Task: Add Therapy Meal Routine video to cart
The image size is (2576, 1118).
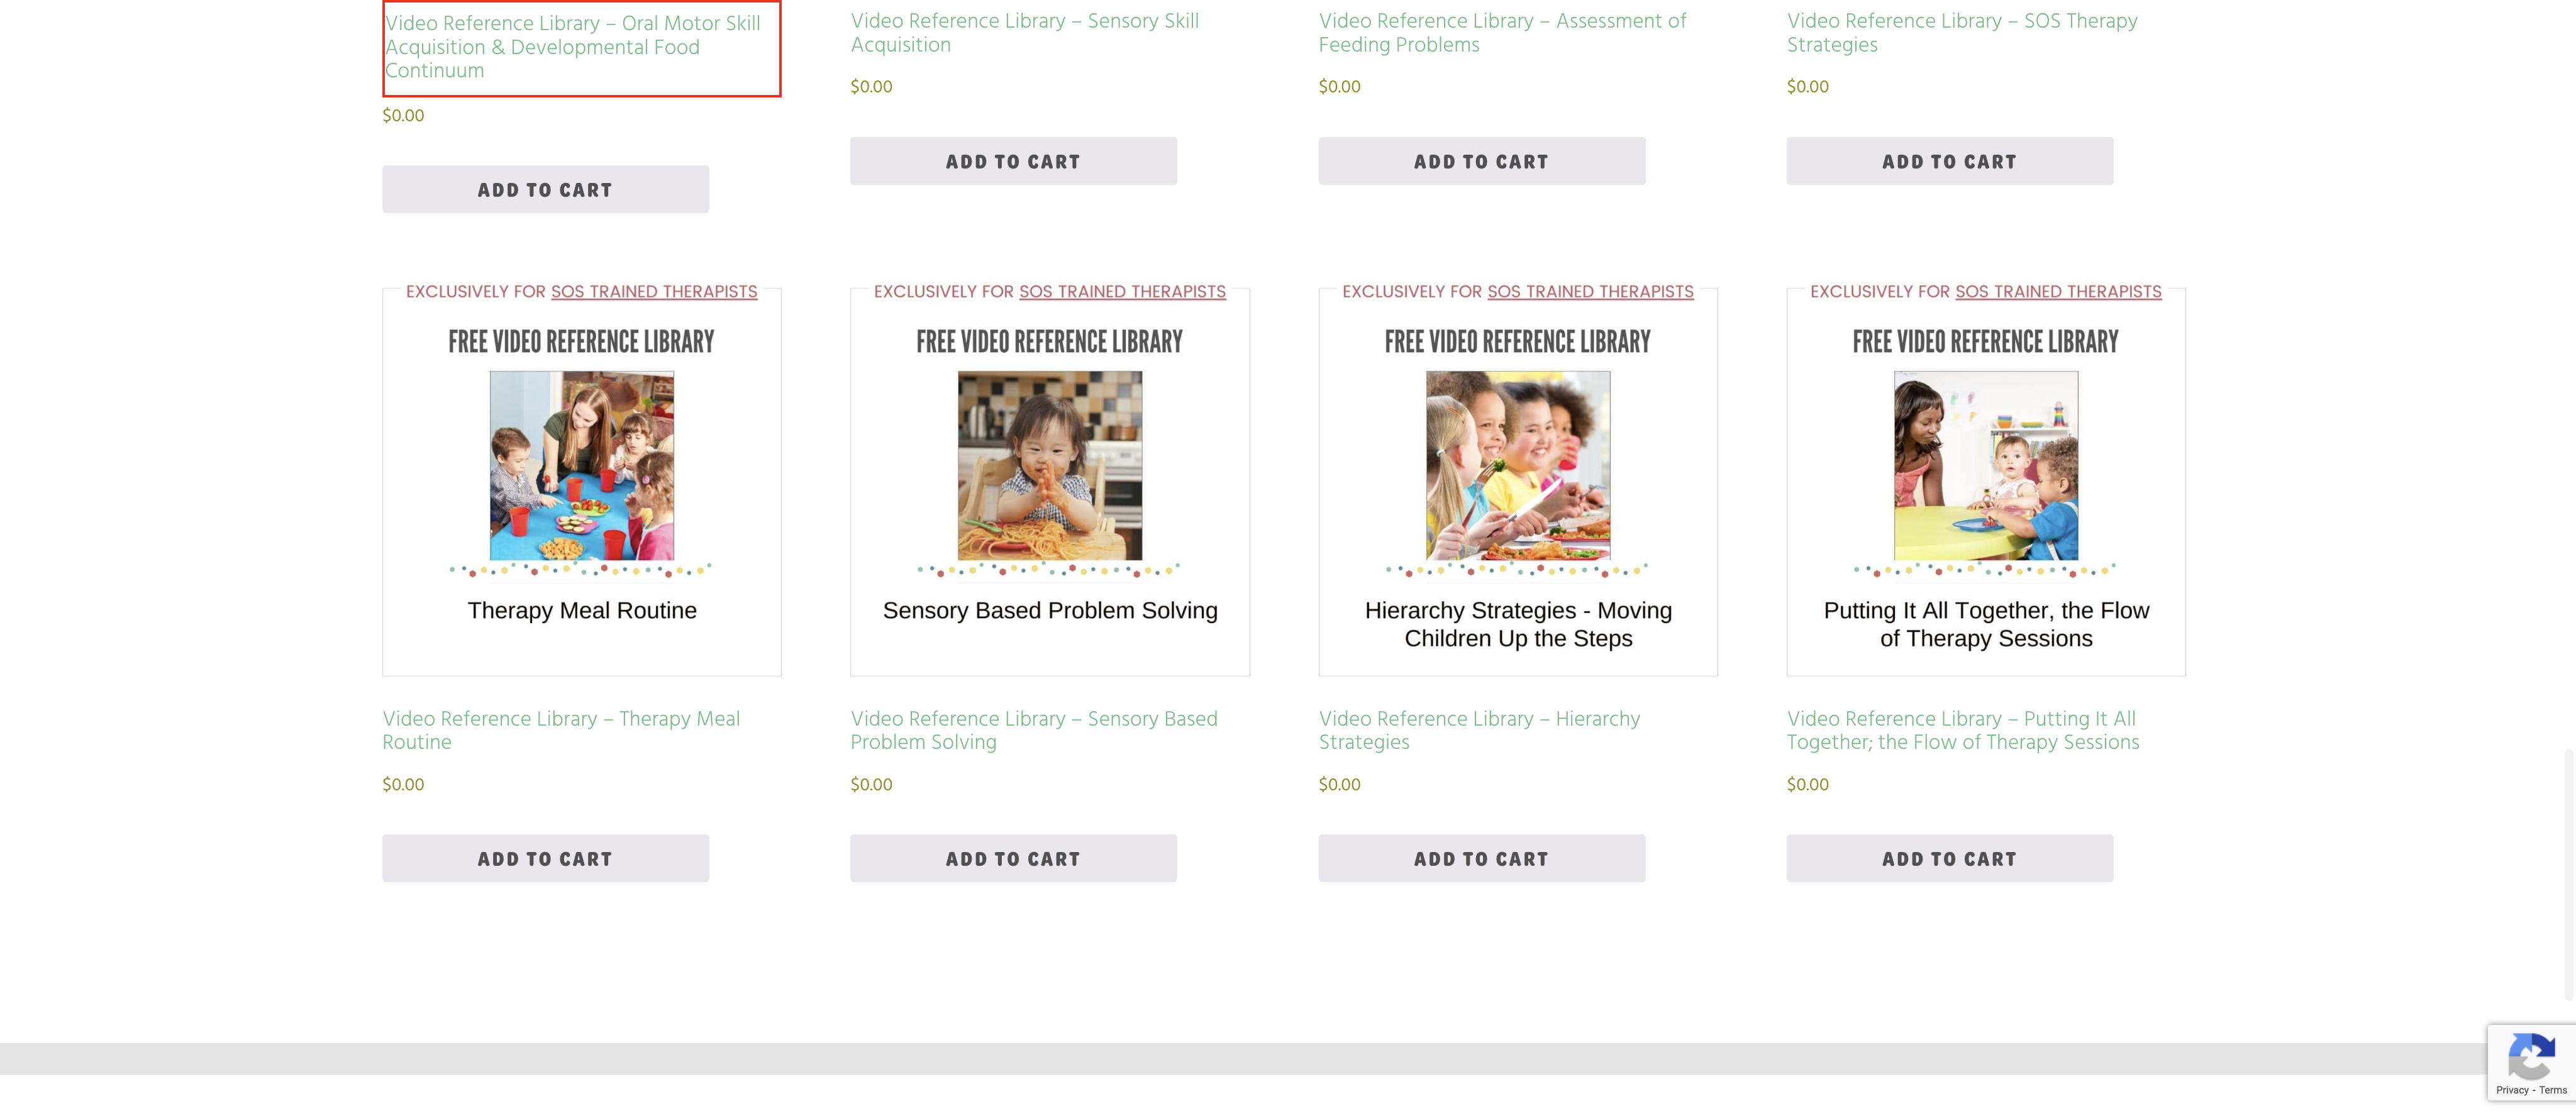Action: [x=545, y=858]
